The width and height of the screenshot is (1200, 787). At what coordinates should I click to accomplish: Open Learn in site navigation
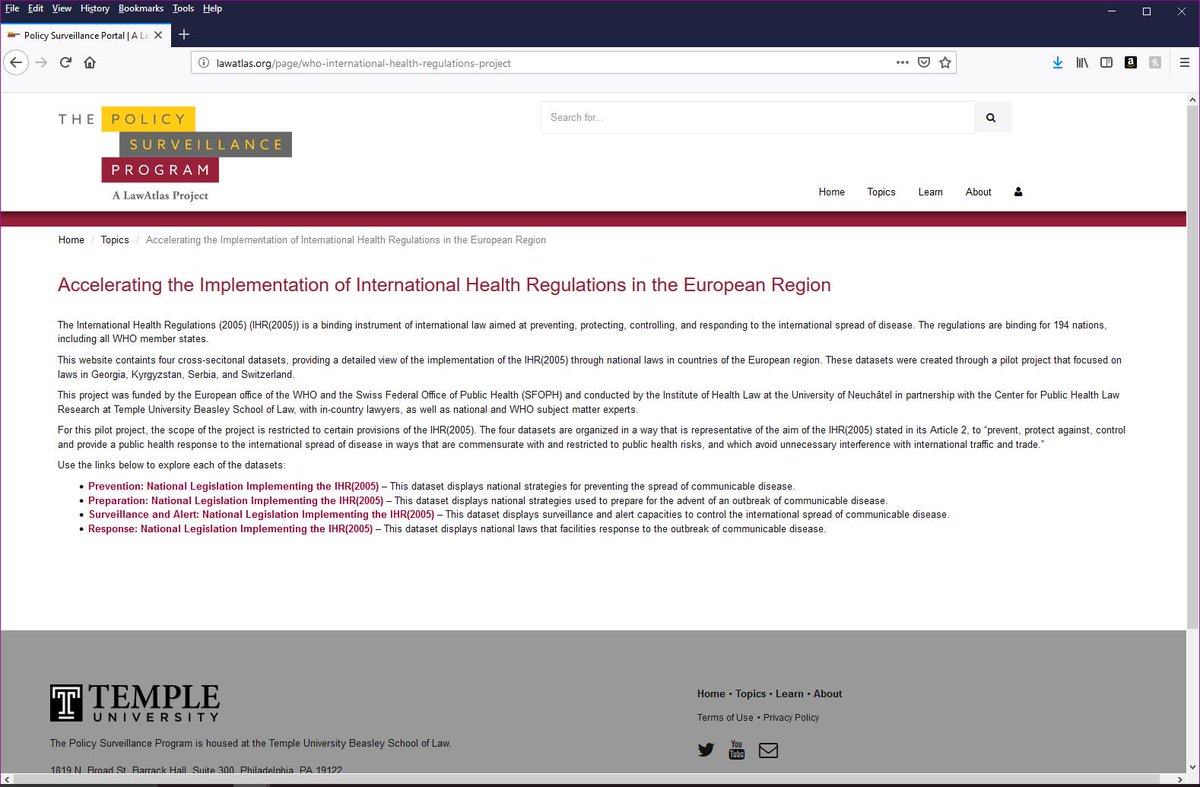coord(930,192)
